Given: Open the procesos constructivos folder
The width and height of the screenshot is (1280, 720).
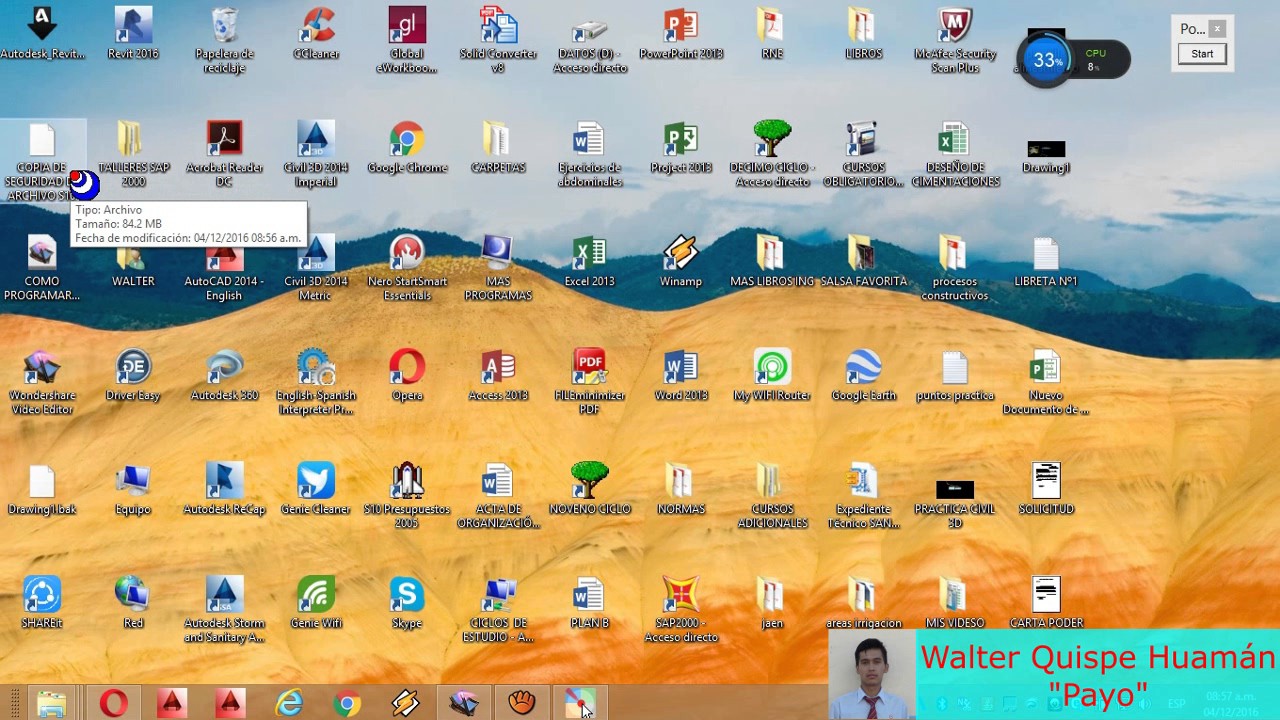Looking at the screenshot, I should [955, 268].
